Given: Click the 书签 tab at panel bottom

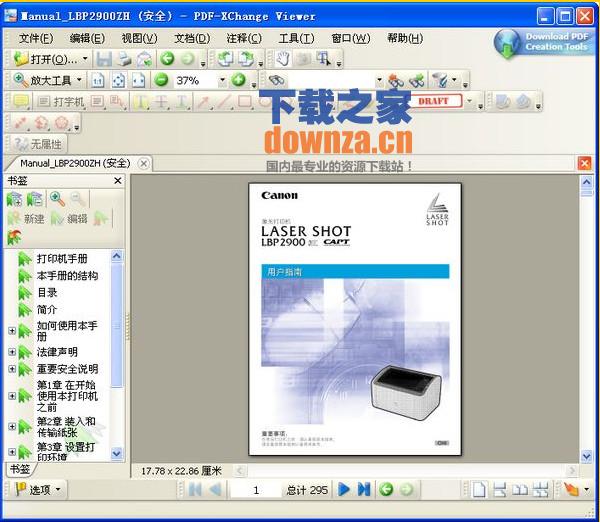Looking at the screenshot, I should [20, 469].
